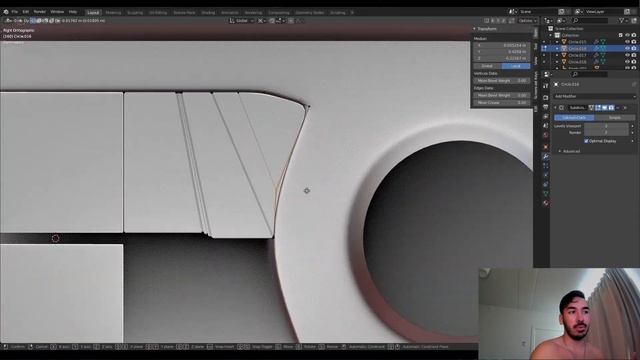Collapse the Collection tree row in outliner
Screen dimensions: 640x360
(x=551, y=35)
